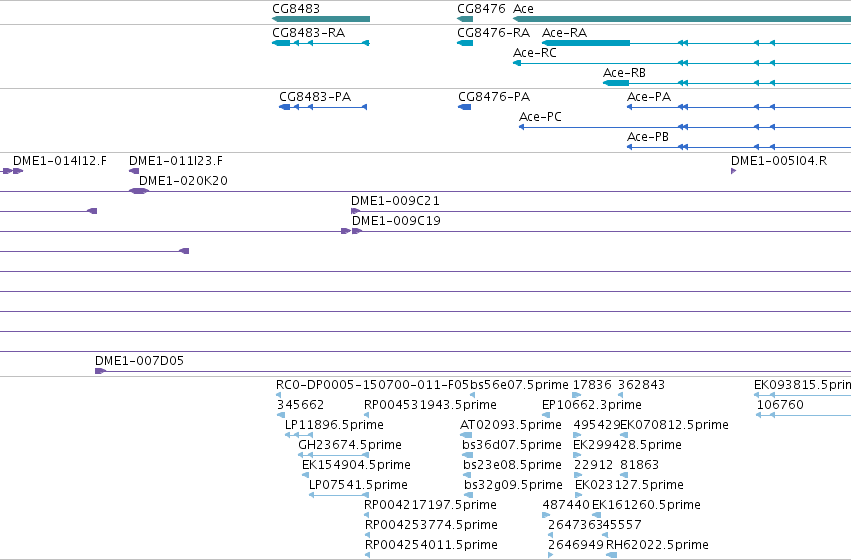Open the 495429 EST label
The width and height of the screenshot is (851, 560).
click(596, 425)
